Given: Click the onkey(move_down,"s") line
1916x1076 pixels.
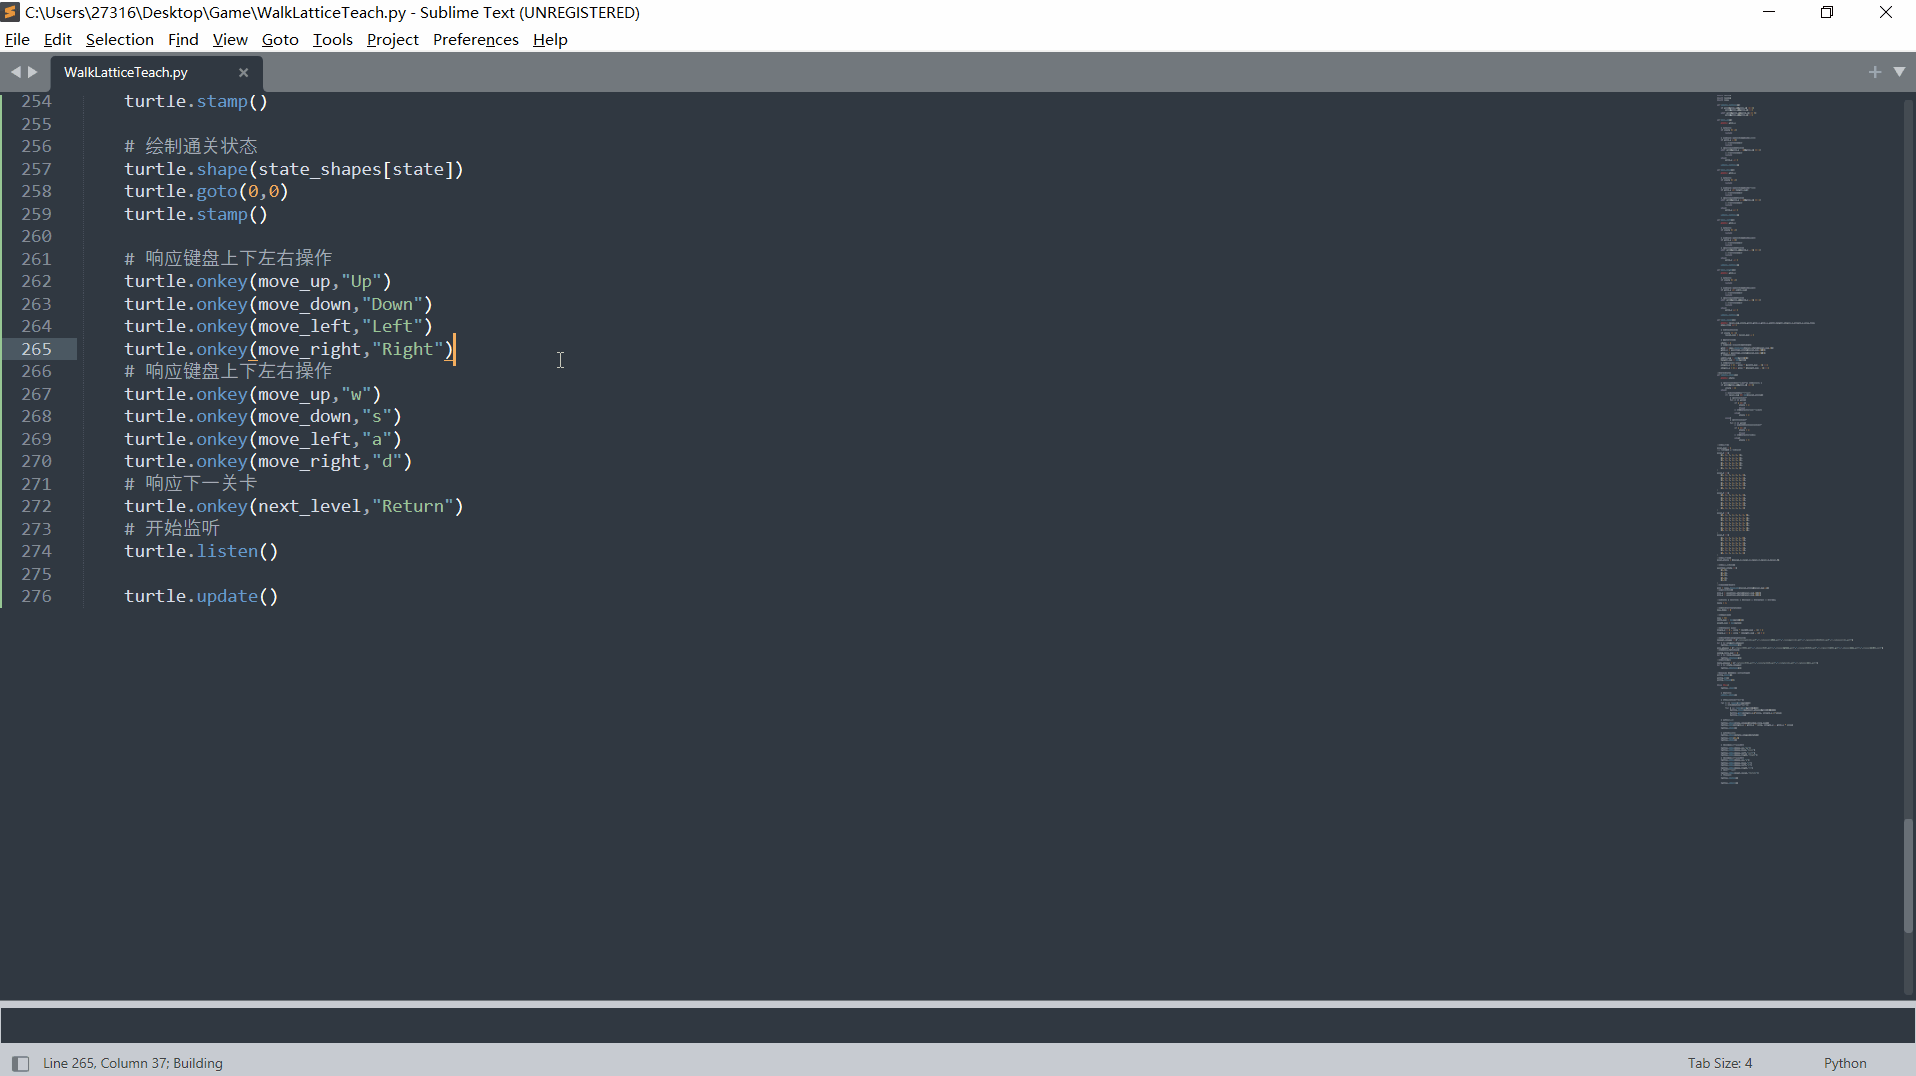Looking at the screenshot, I should [x=263, y=416].
